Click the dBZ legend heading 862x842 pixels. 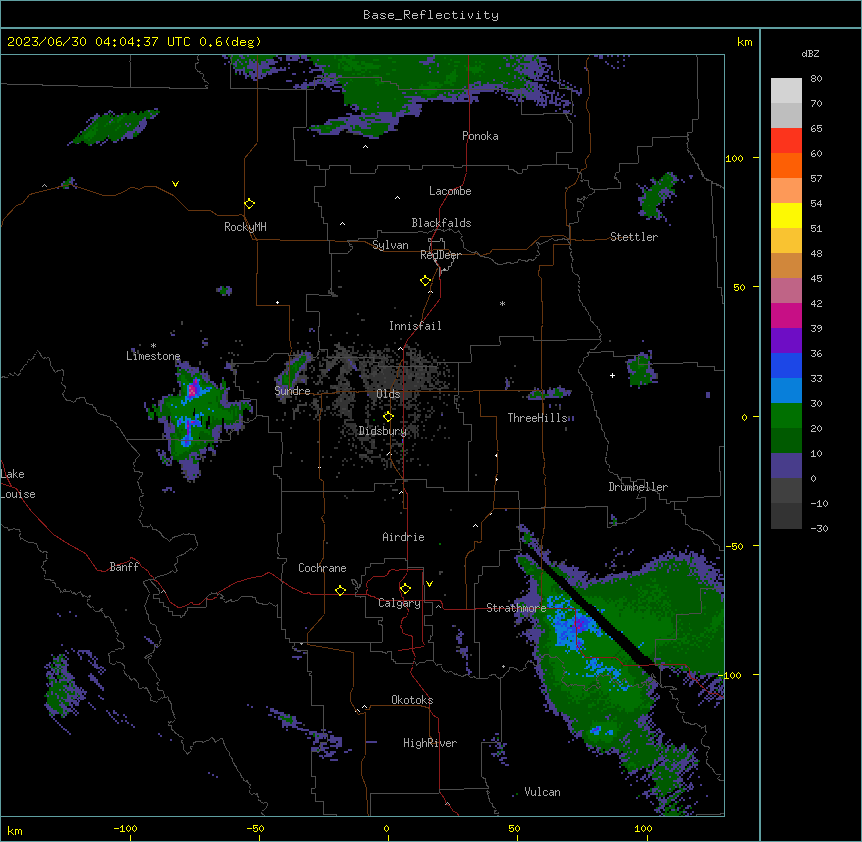pyautogui.click(x=810, y=53)
